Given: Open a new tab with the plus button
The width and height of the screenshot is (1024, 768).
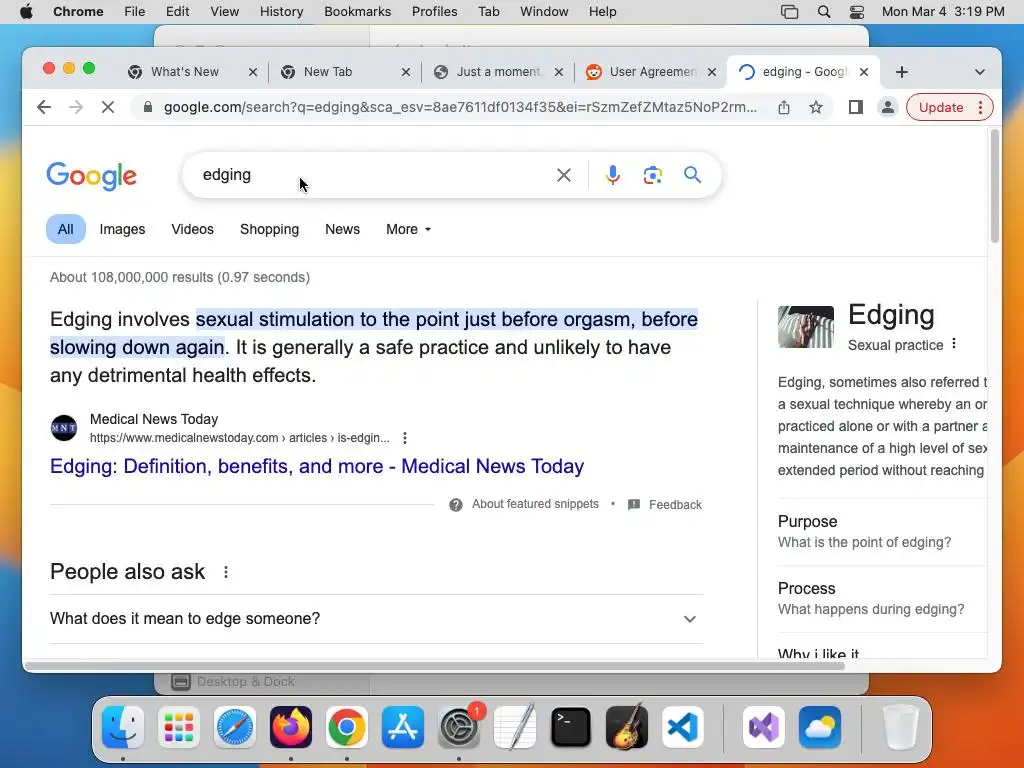Looking at the screenshot, I should click(x=902, y=72).
